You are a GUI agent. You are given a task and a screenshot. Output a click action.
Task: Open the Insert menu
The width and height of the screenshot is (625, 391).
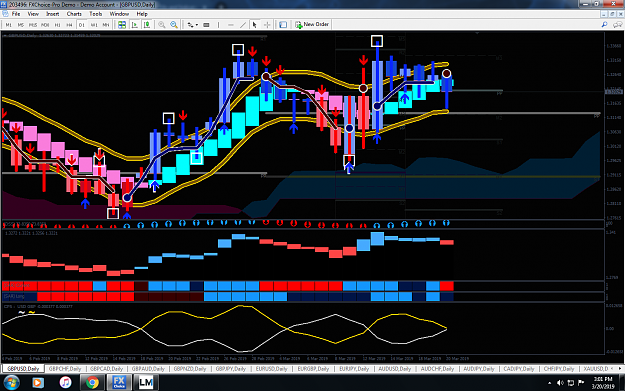click(53, 14)
